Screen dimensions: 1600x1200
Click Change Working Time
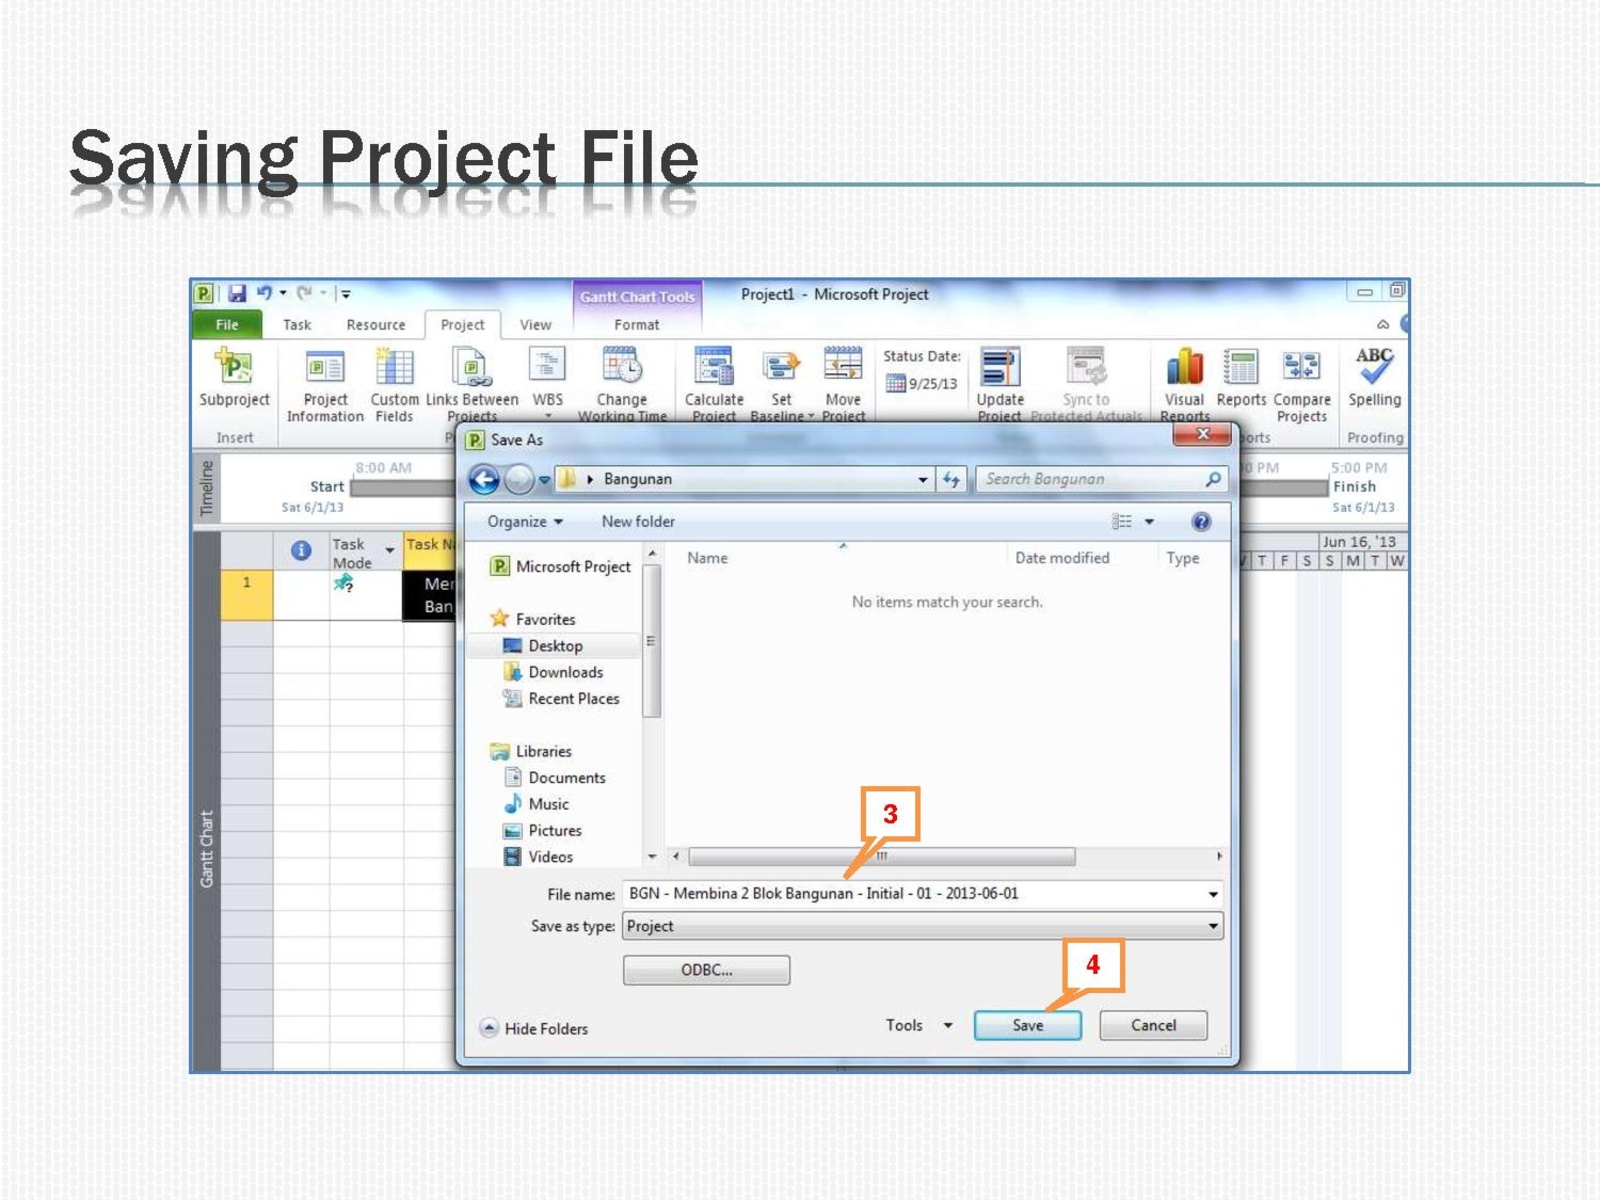622,383
